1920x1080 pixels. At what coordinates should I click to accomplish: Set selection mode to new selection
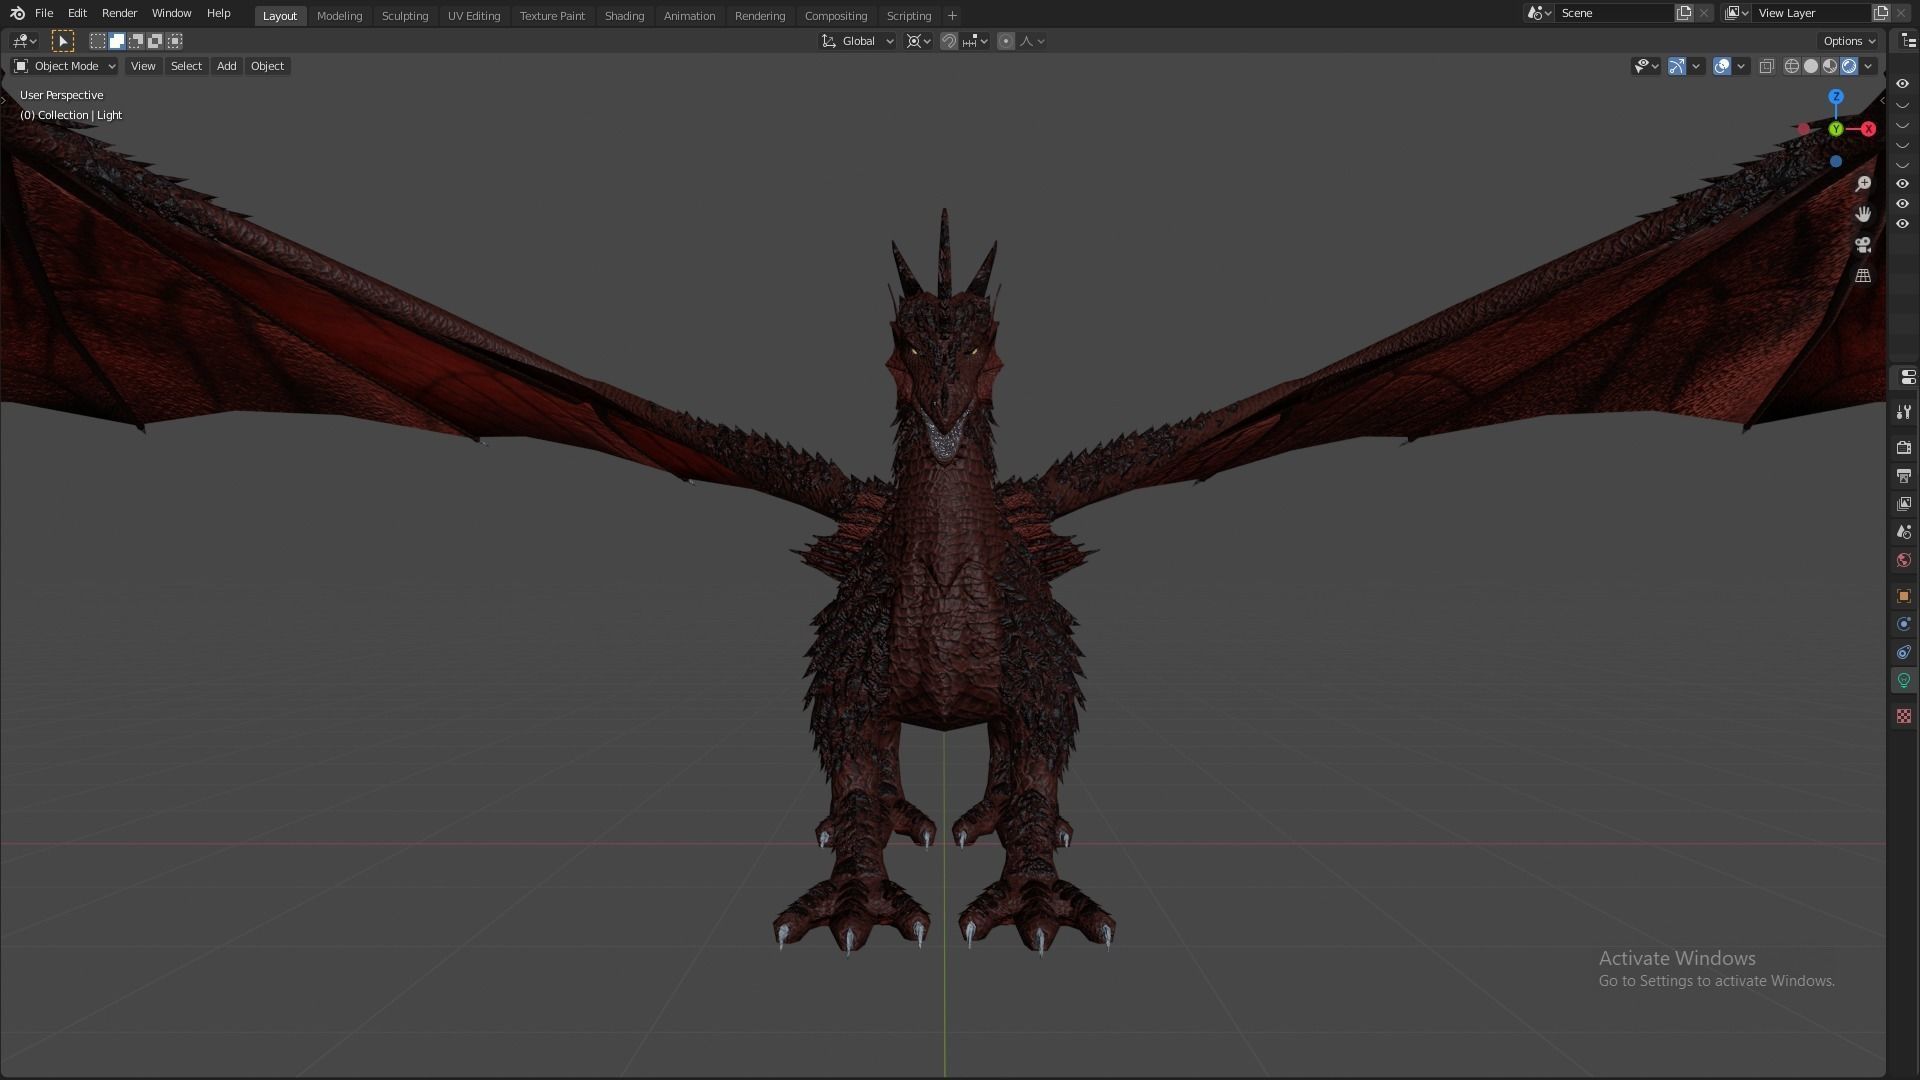click(98, 41)
